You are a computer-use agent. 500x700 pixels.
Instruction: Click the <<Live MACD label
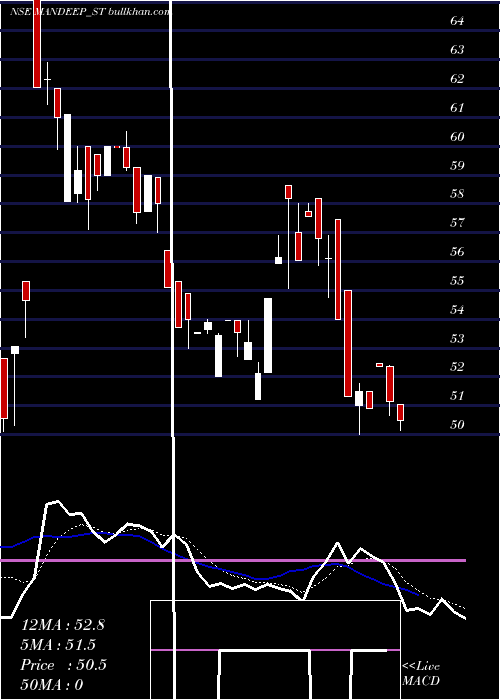pyautogui.click(x=421, y=674)
